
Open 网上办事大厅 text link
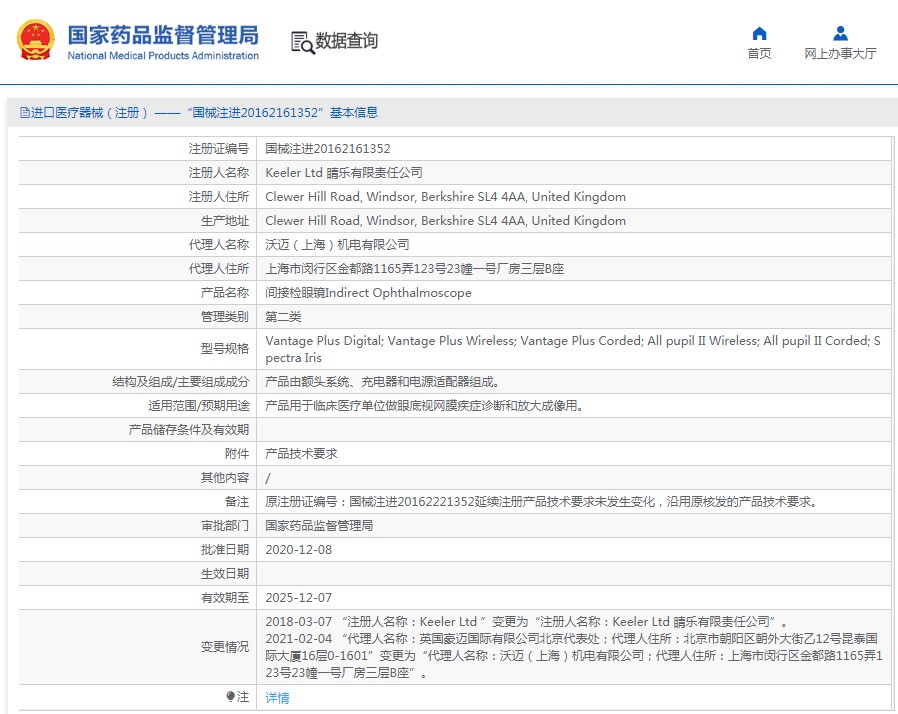[x=840, y=54]
